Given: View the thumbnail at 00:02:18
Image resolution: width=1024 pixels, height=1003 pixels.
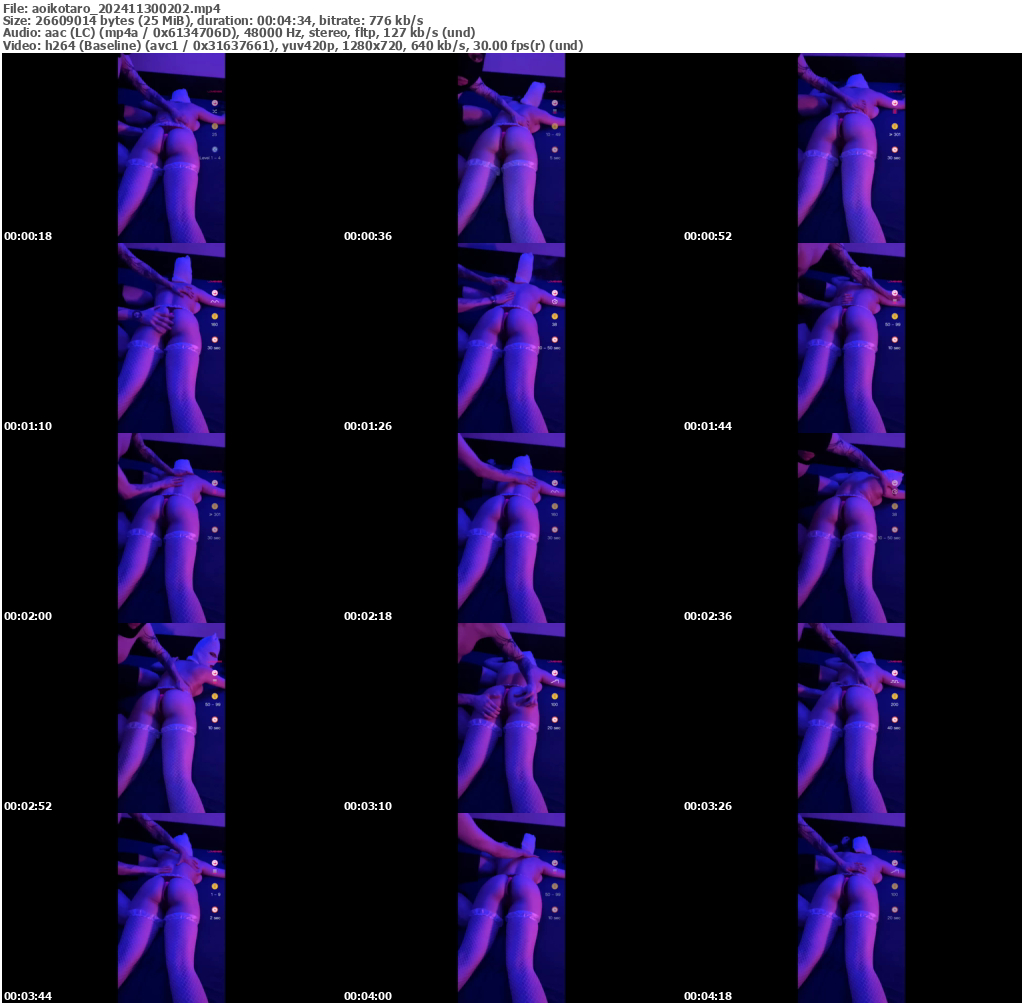Looking at the screenshot, I should [x=511, y=528].
